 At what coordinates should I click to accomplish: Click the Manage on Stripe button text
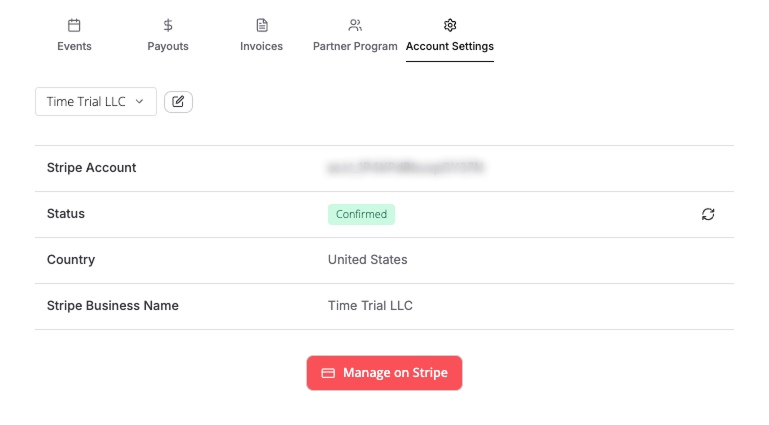coord(395,373)
